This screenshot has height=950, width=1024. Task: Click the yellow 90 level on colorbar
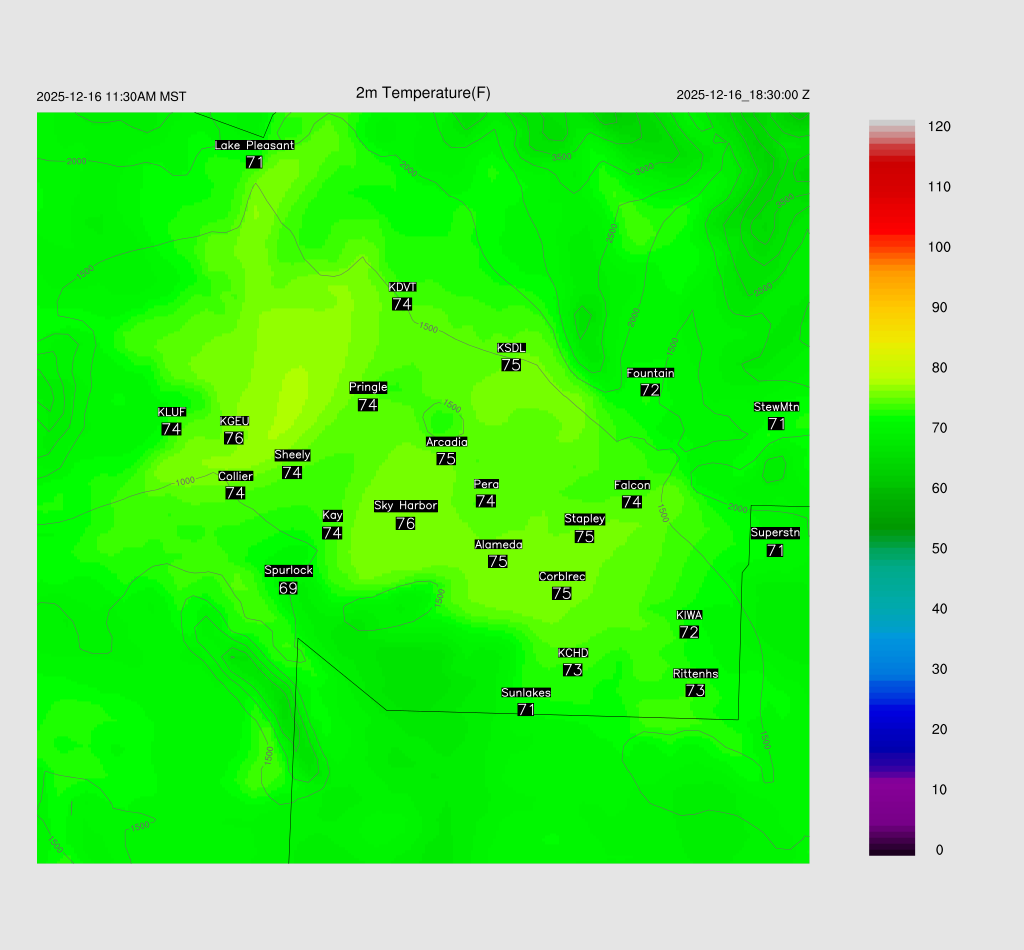[892, 308]
